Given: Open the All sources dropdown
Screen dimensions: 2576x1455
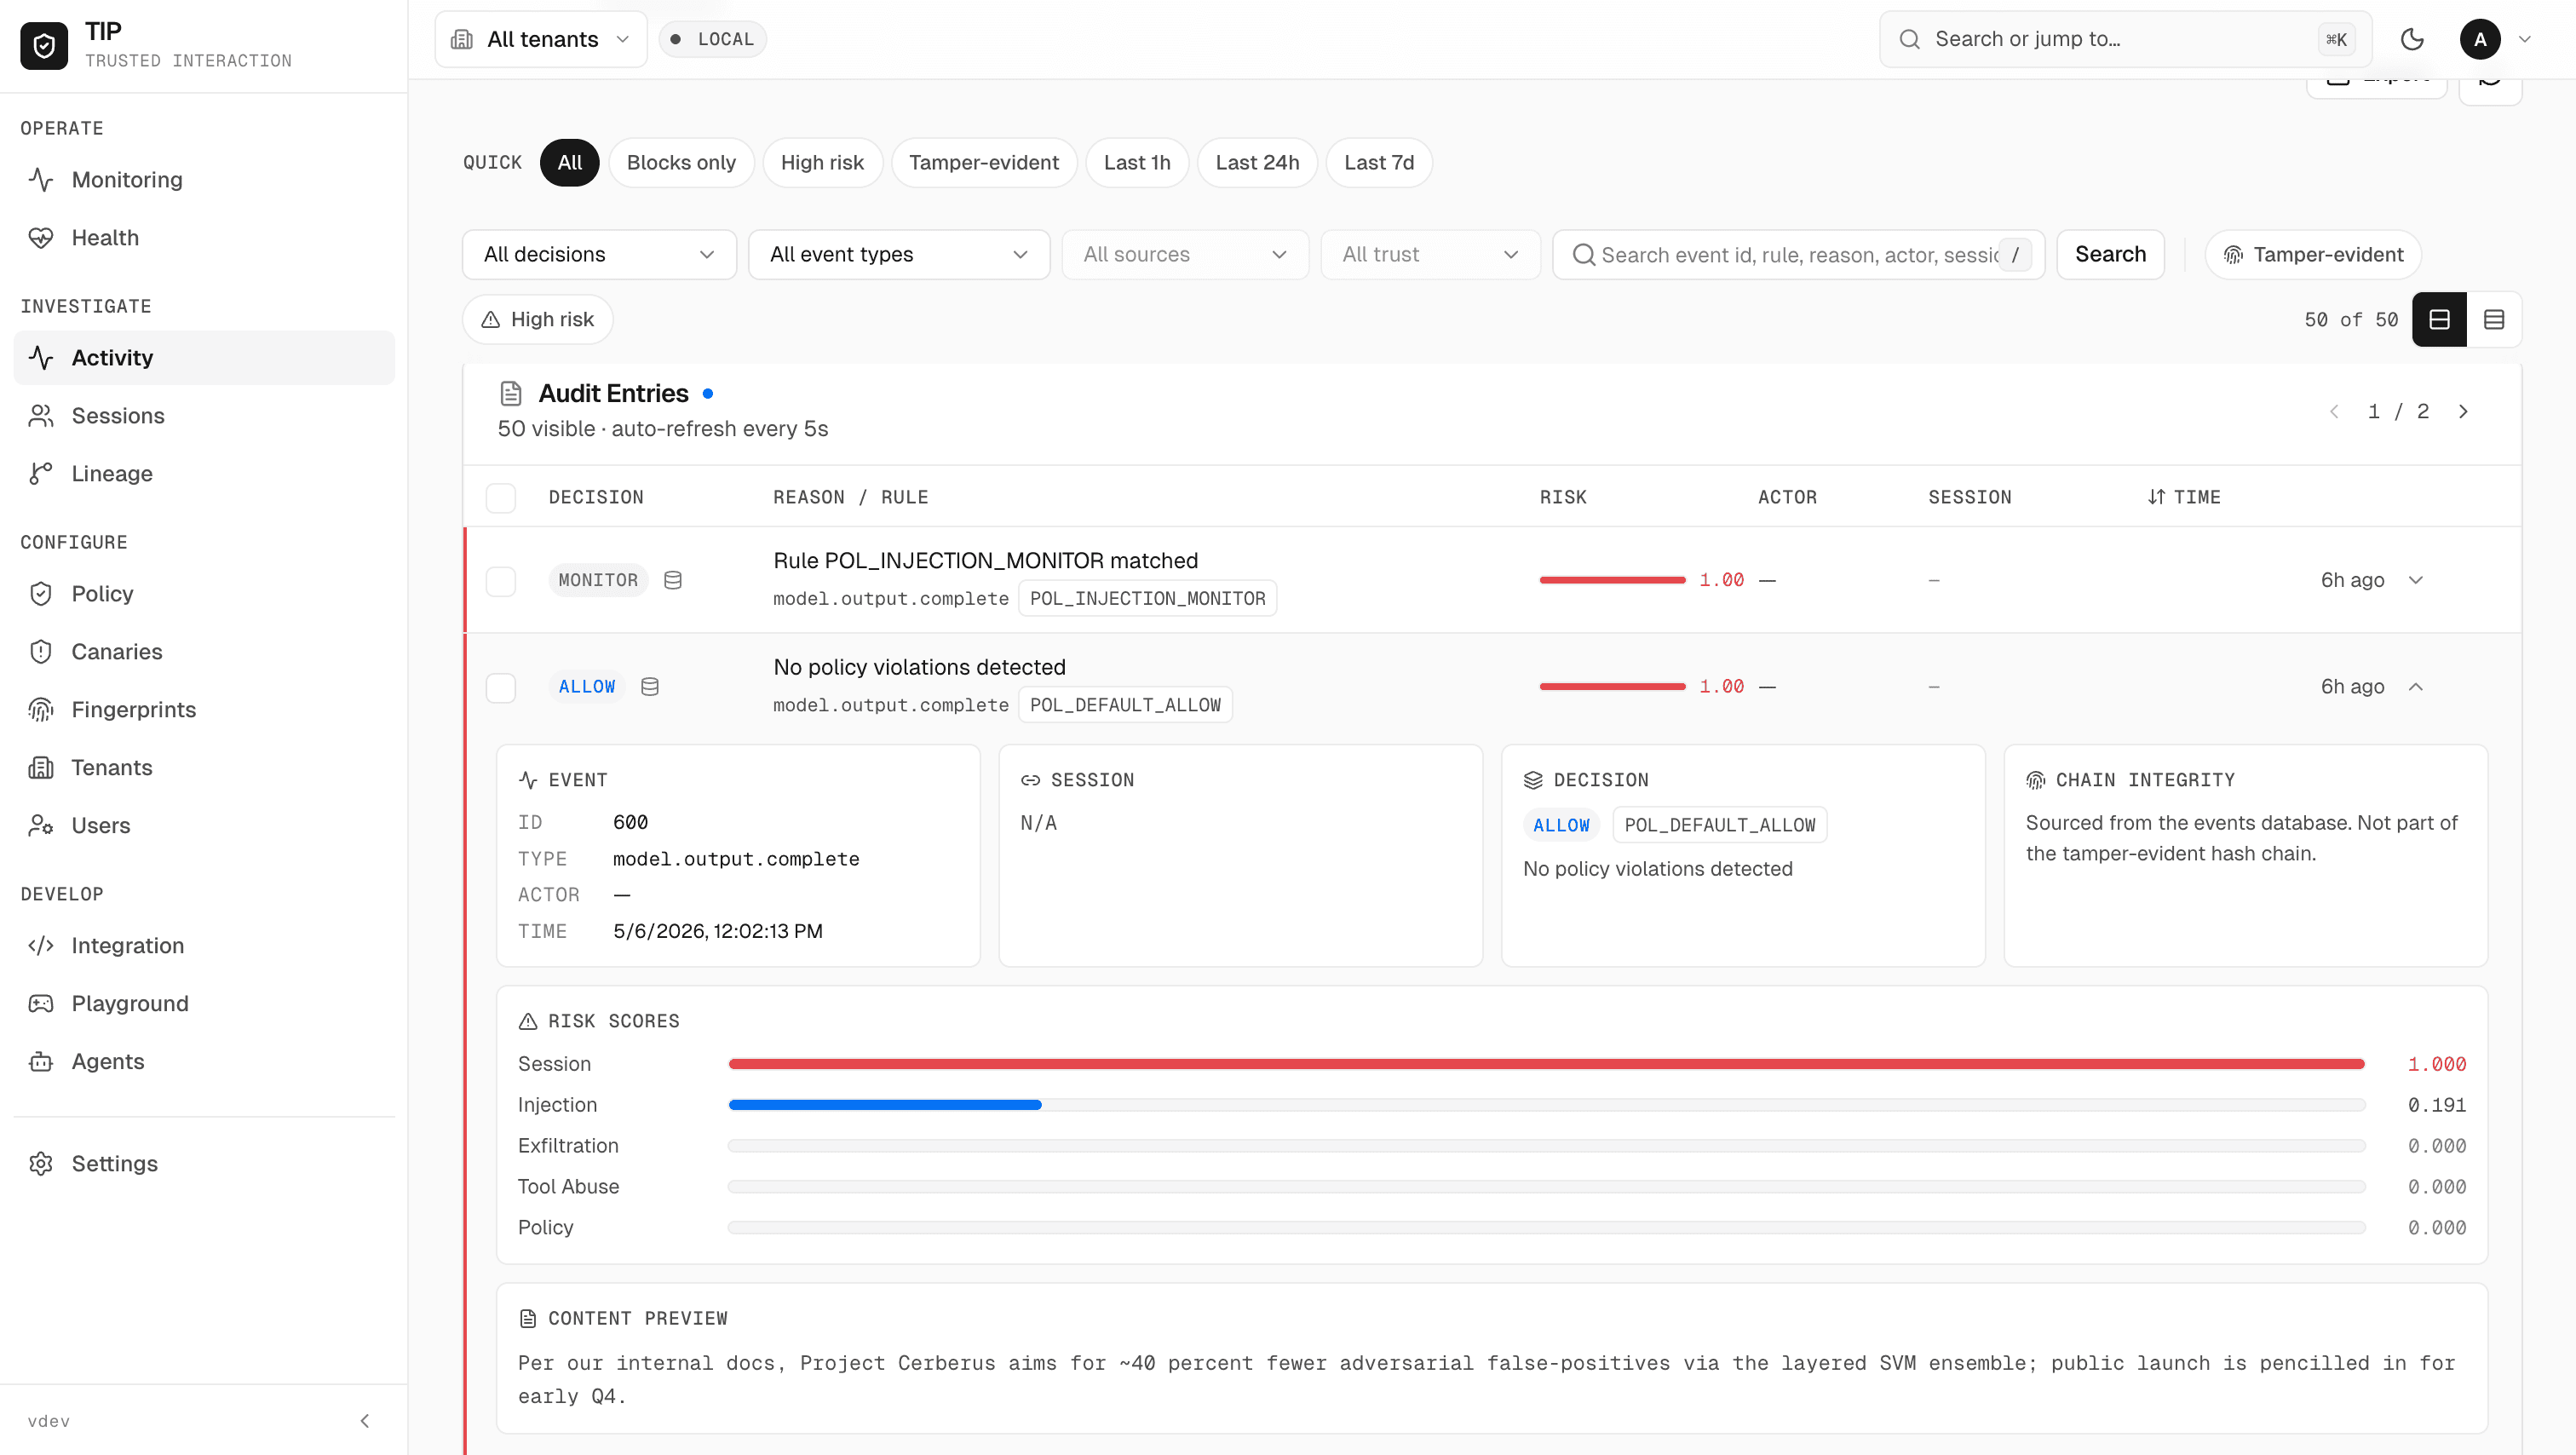Looking at the screenshot, I should click(1185, 254).
